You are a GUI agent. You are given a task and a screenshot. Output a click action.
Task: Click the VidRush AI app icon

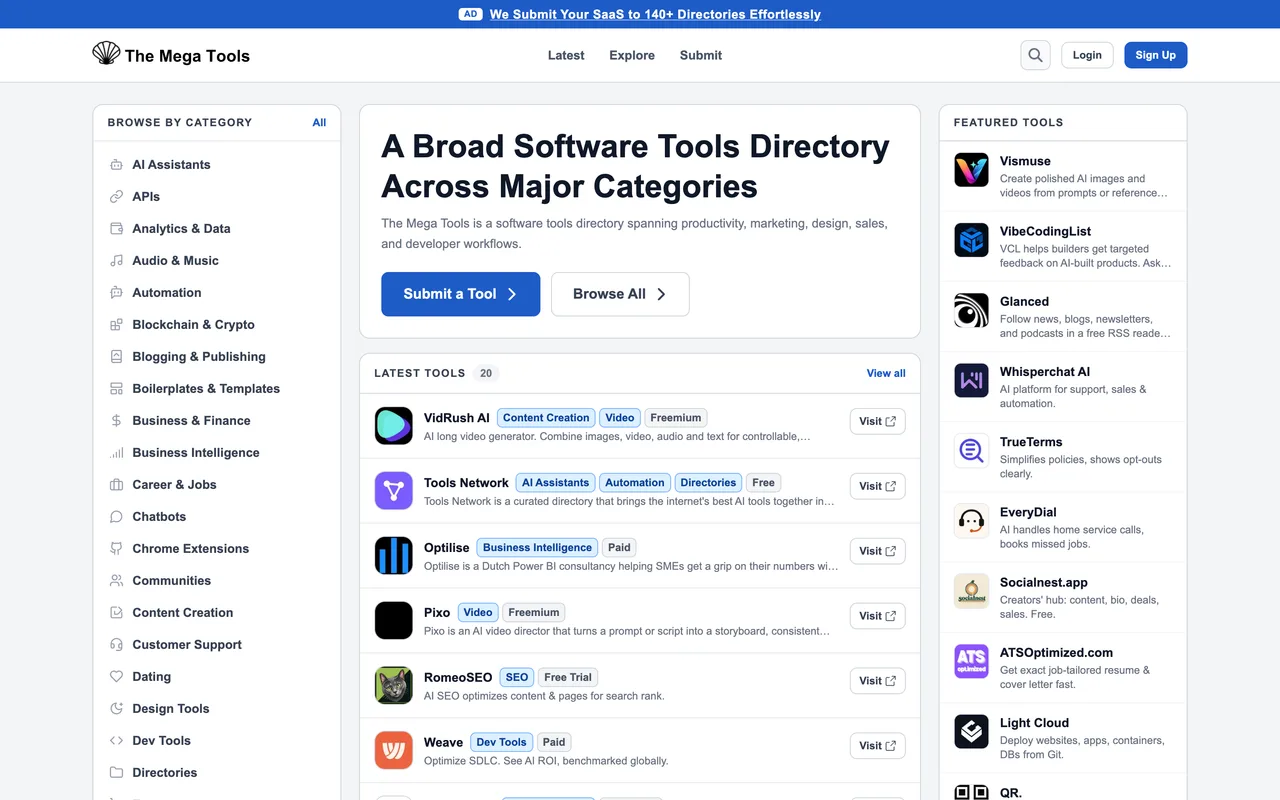pyautogui.click(x=394, y=426)
